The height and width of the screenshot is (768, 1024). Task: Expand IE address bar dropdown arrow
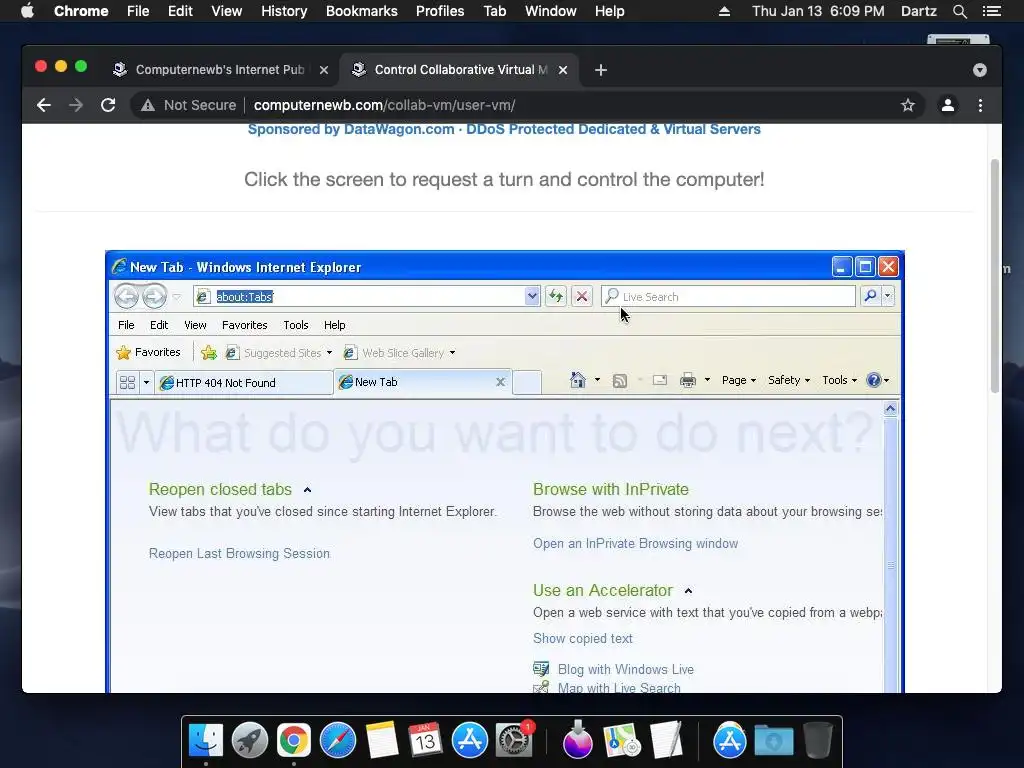[532, 296]
